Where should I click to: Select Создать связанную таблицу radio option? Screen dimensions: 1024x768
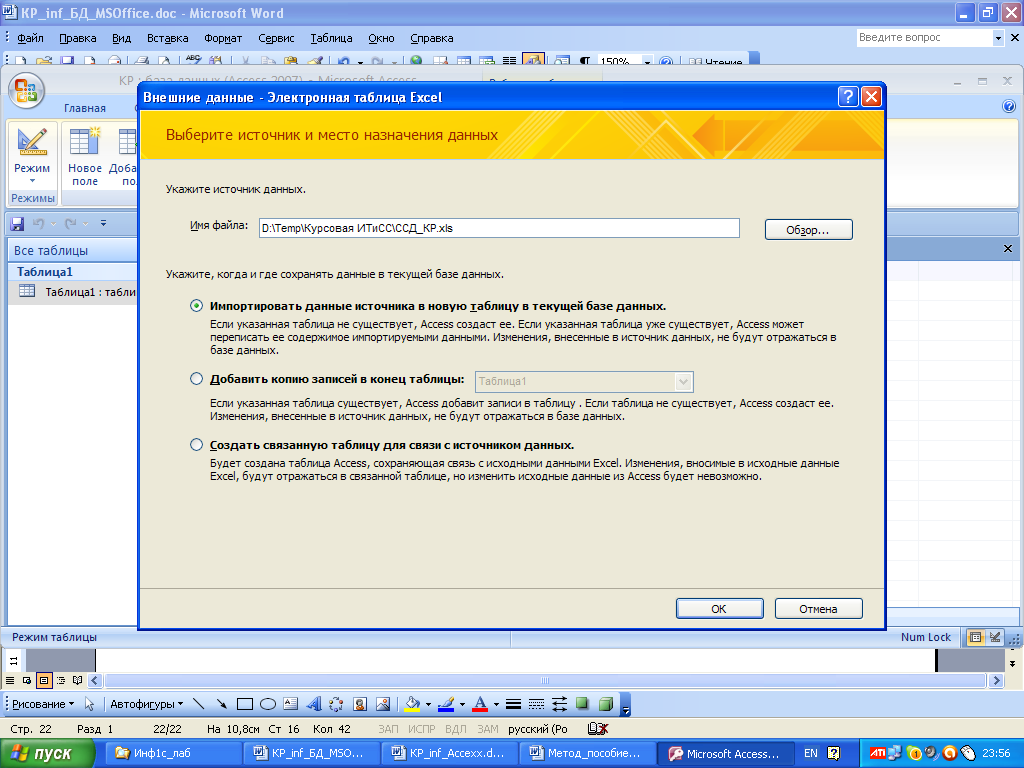point(196,445)
